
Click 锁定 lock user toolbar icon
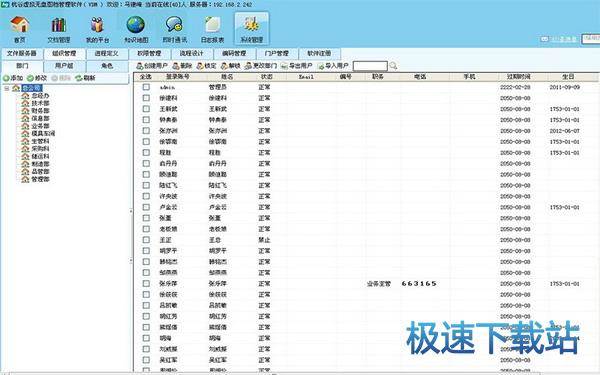click(x=200, y=66)
